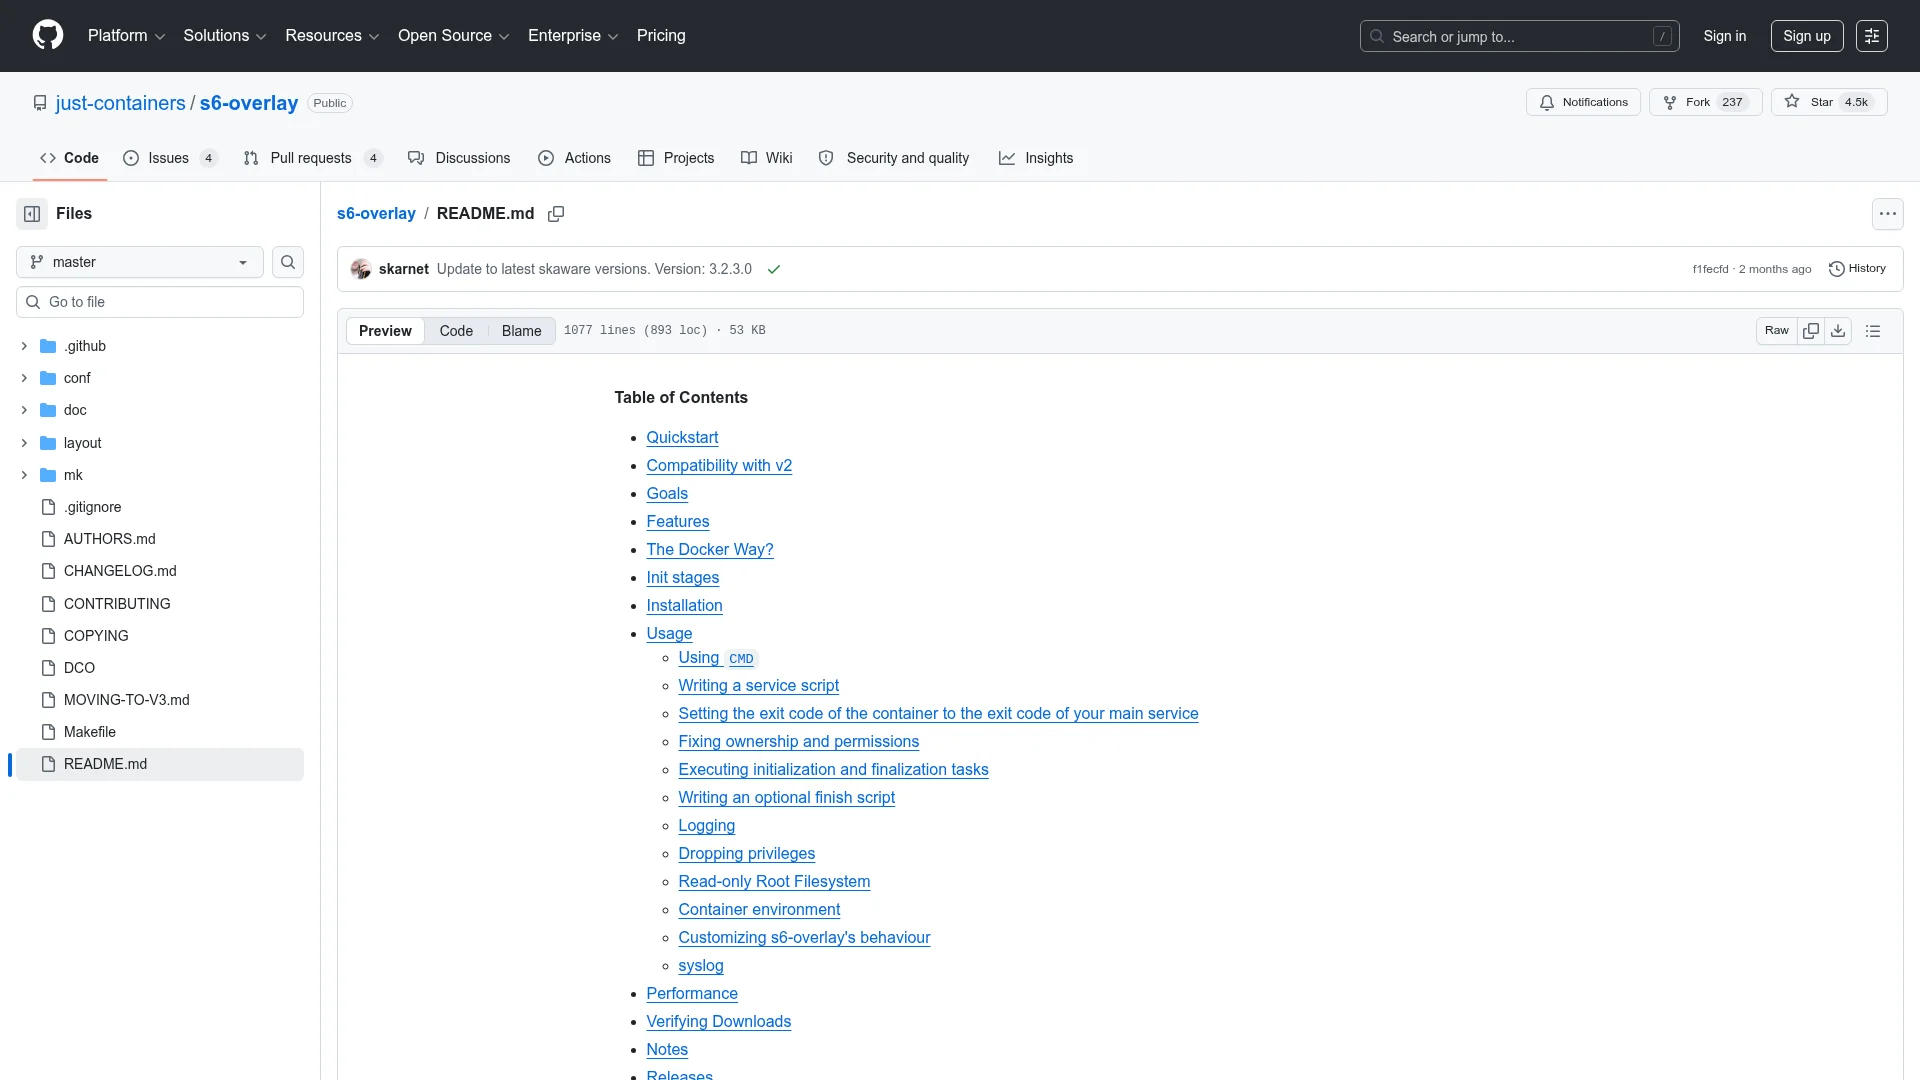The image size is (1920, 1080).
Task: Click the Notifications bell button
Action: 1583,102
